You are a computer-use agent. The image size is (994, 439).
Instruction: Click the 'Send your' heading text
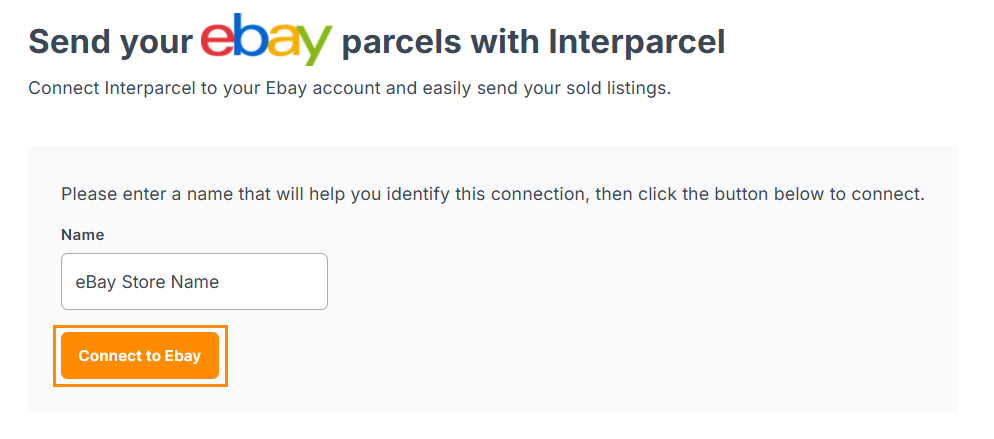coord(110,42)
